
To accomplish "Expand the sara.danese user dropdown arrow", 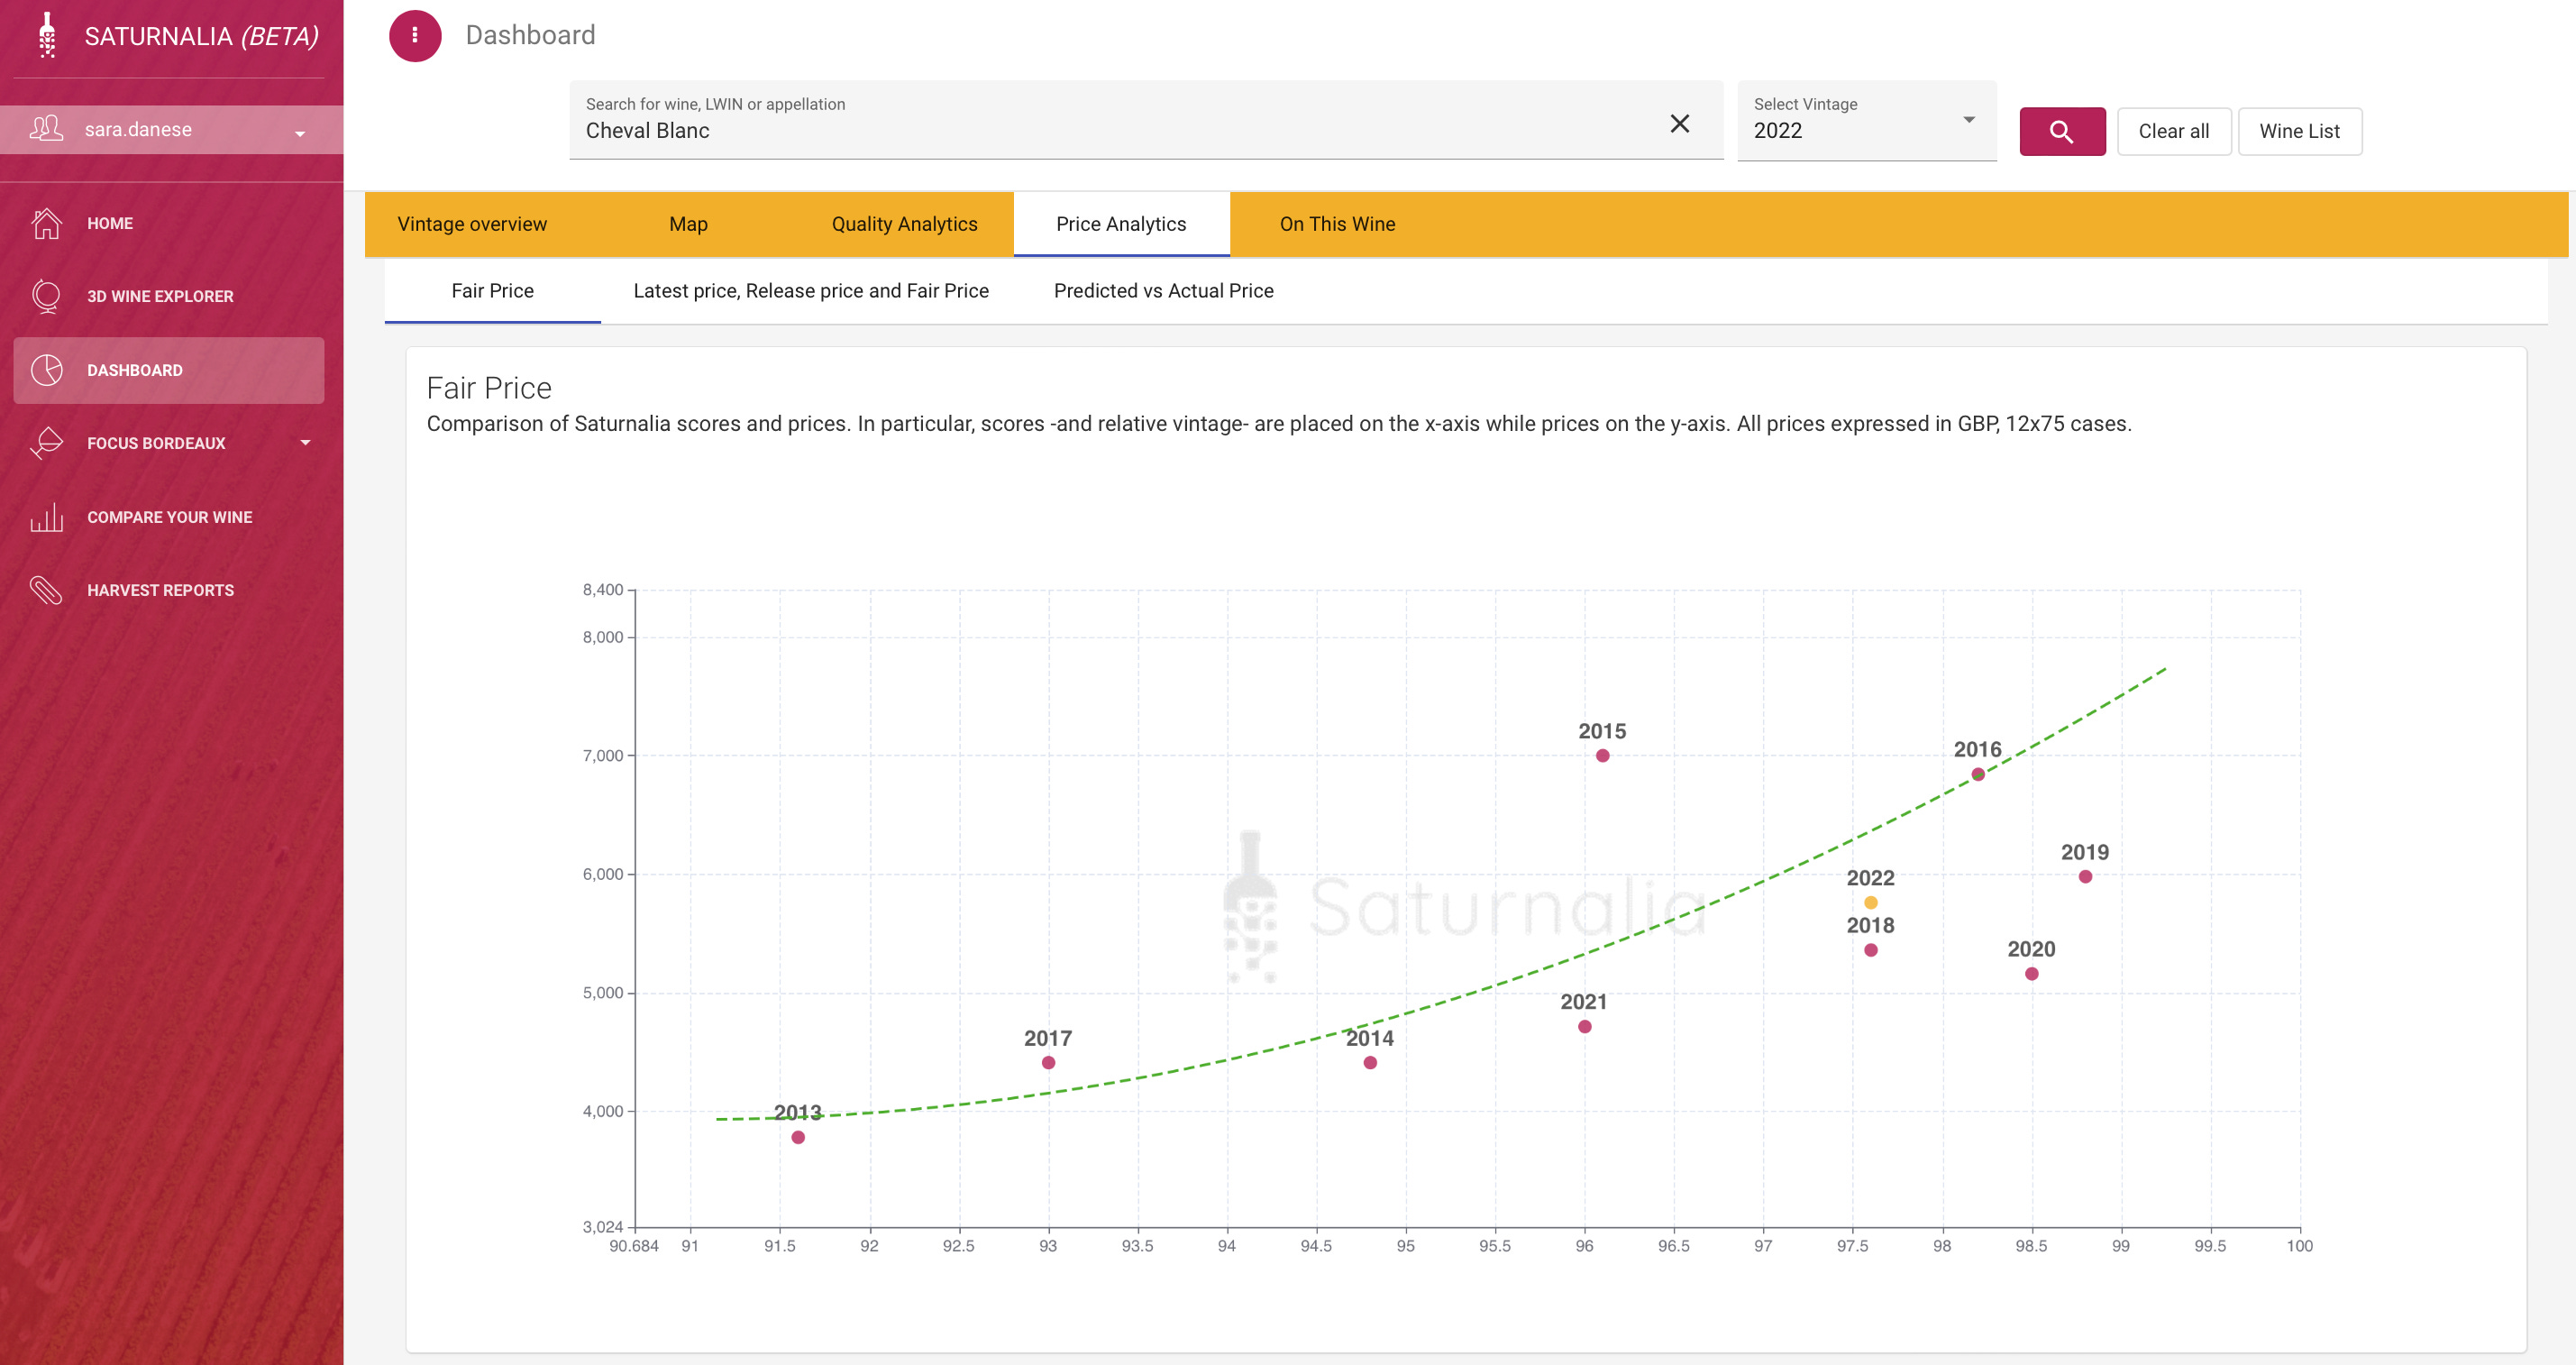I will (x=300, y=134).
